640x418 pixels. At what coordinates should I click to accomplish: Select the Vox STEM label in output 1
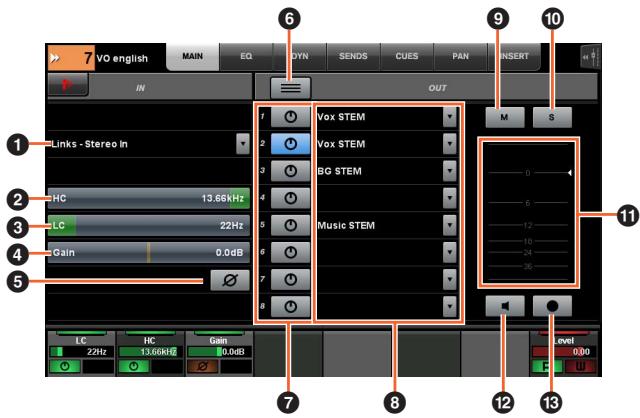pos(341,117)
